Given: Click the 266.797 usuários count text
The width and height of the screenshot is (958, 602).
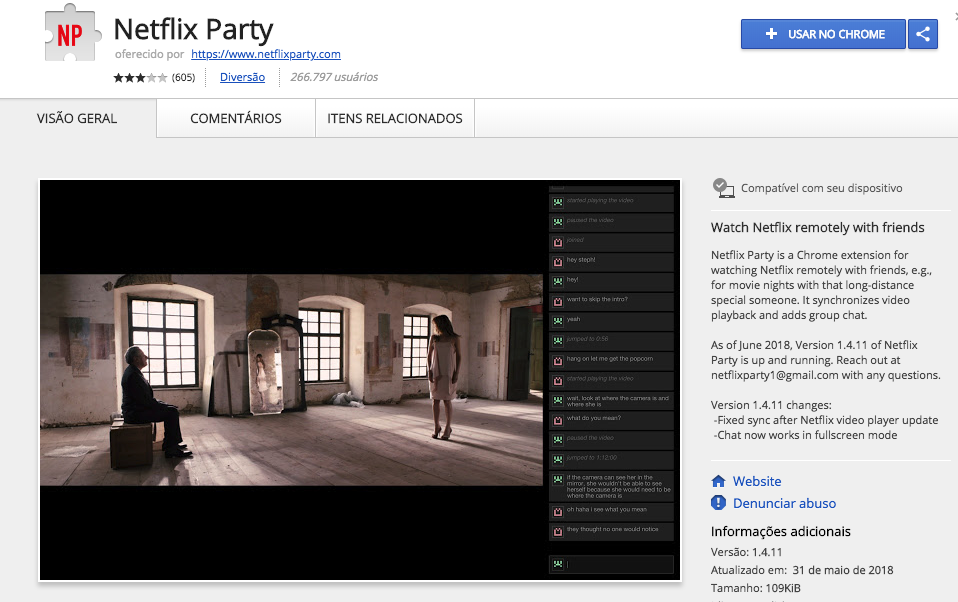Looking at the screenshot, I should [x=334, y=77].
